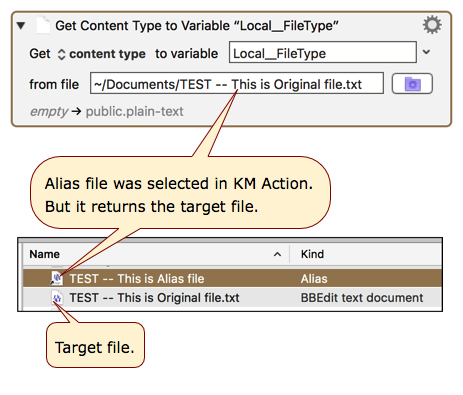Select 'TEST -- This is Alias file' row
This screenshot has height=395, width=463.
click(232, 279)
